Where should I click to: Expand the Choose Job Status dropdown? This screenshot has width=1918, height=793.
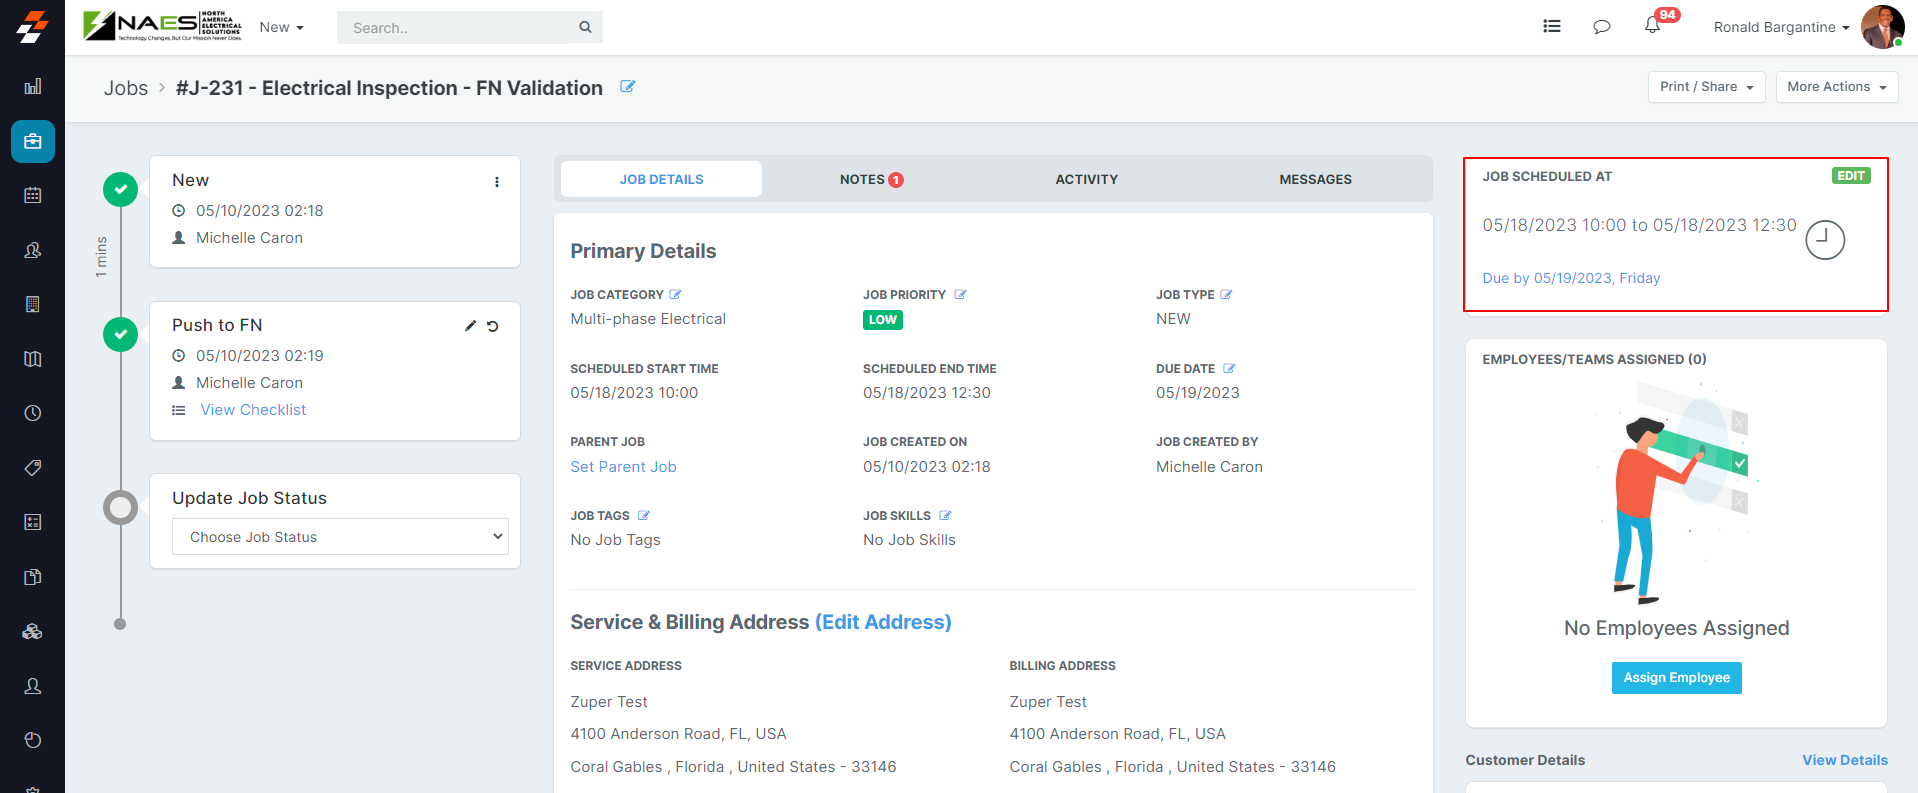(340, 537)
